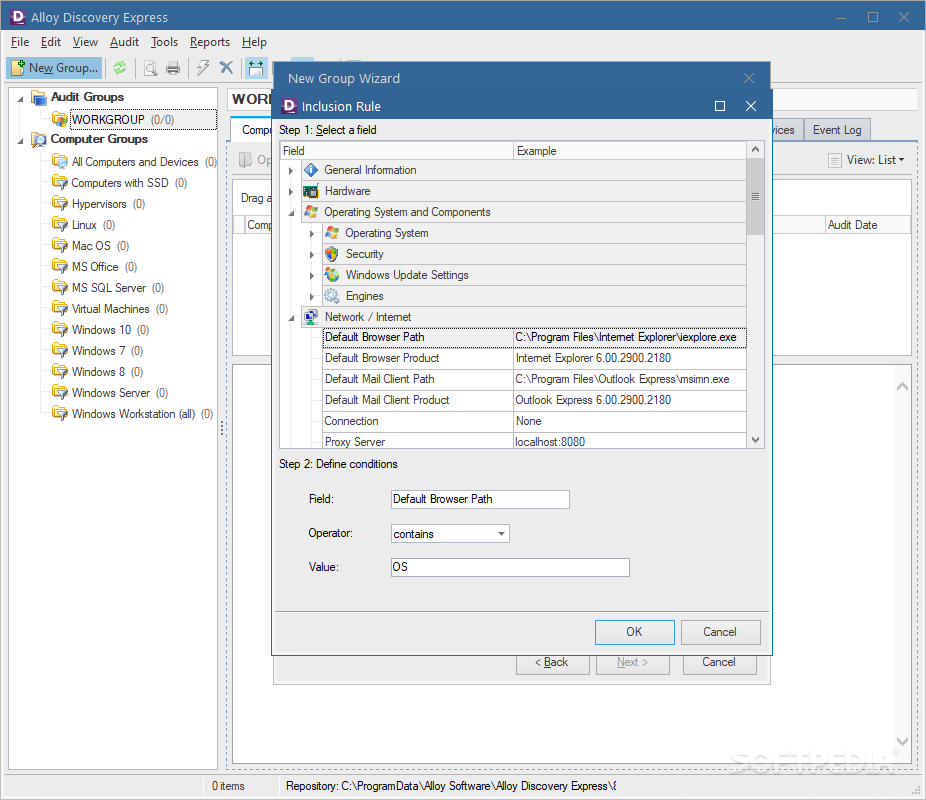This screenshot has width=926, height=800.
Task: Click the Hardware category icon
Action: [311, 191]
